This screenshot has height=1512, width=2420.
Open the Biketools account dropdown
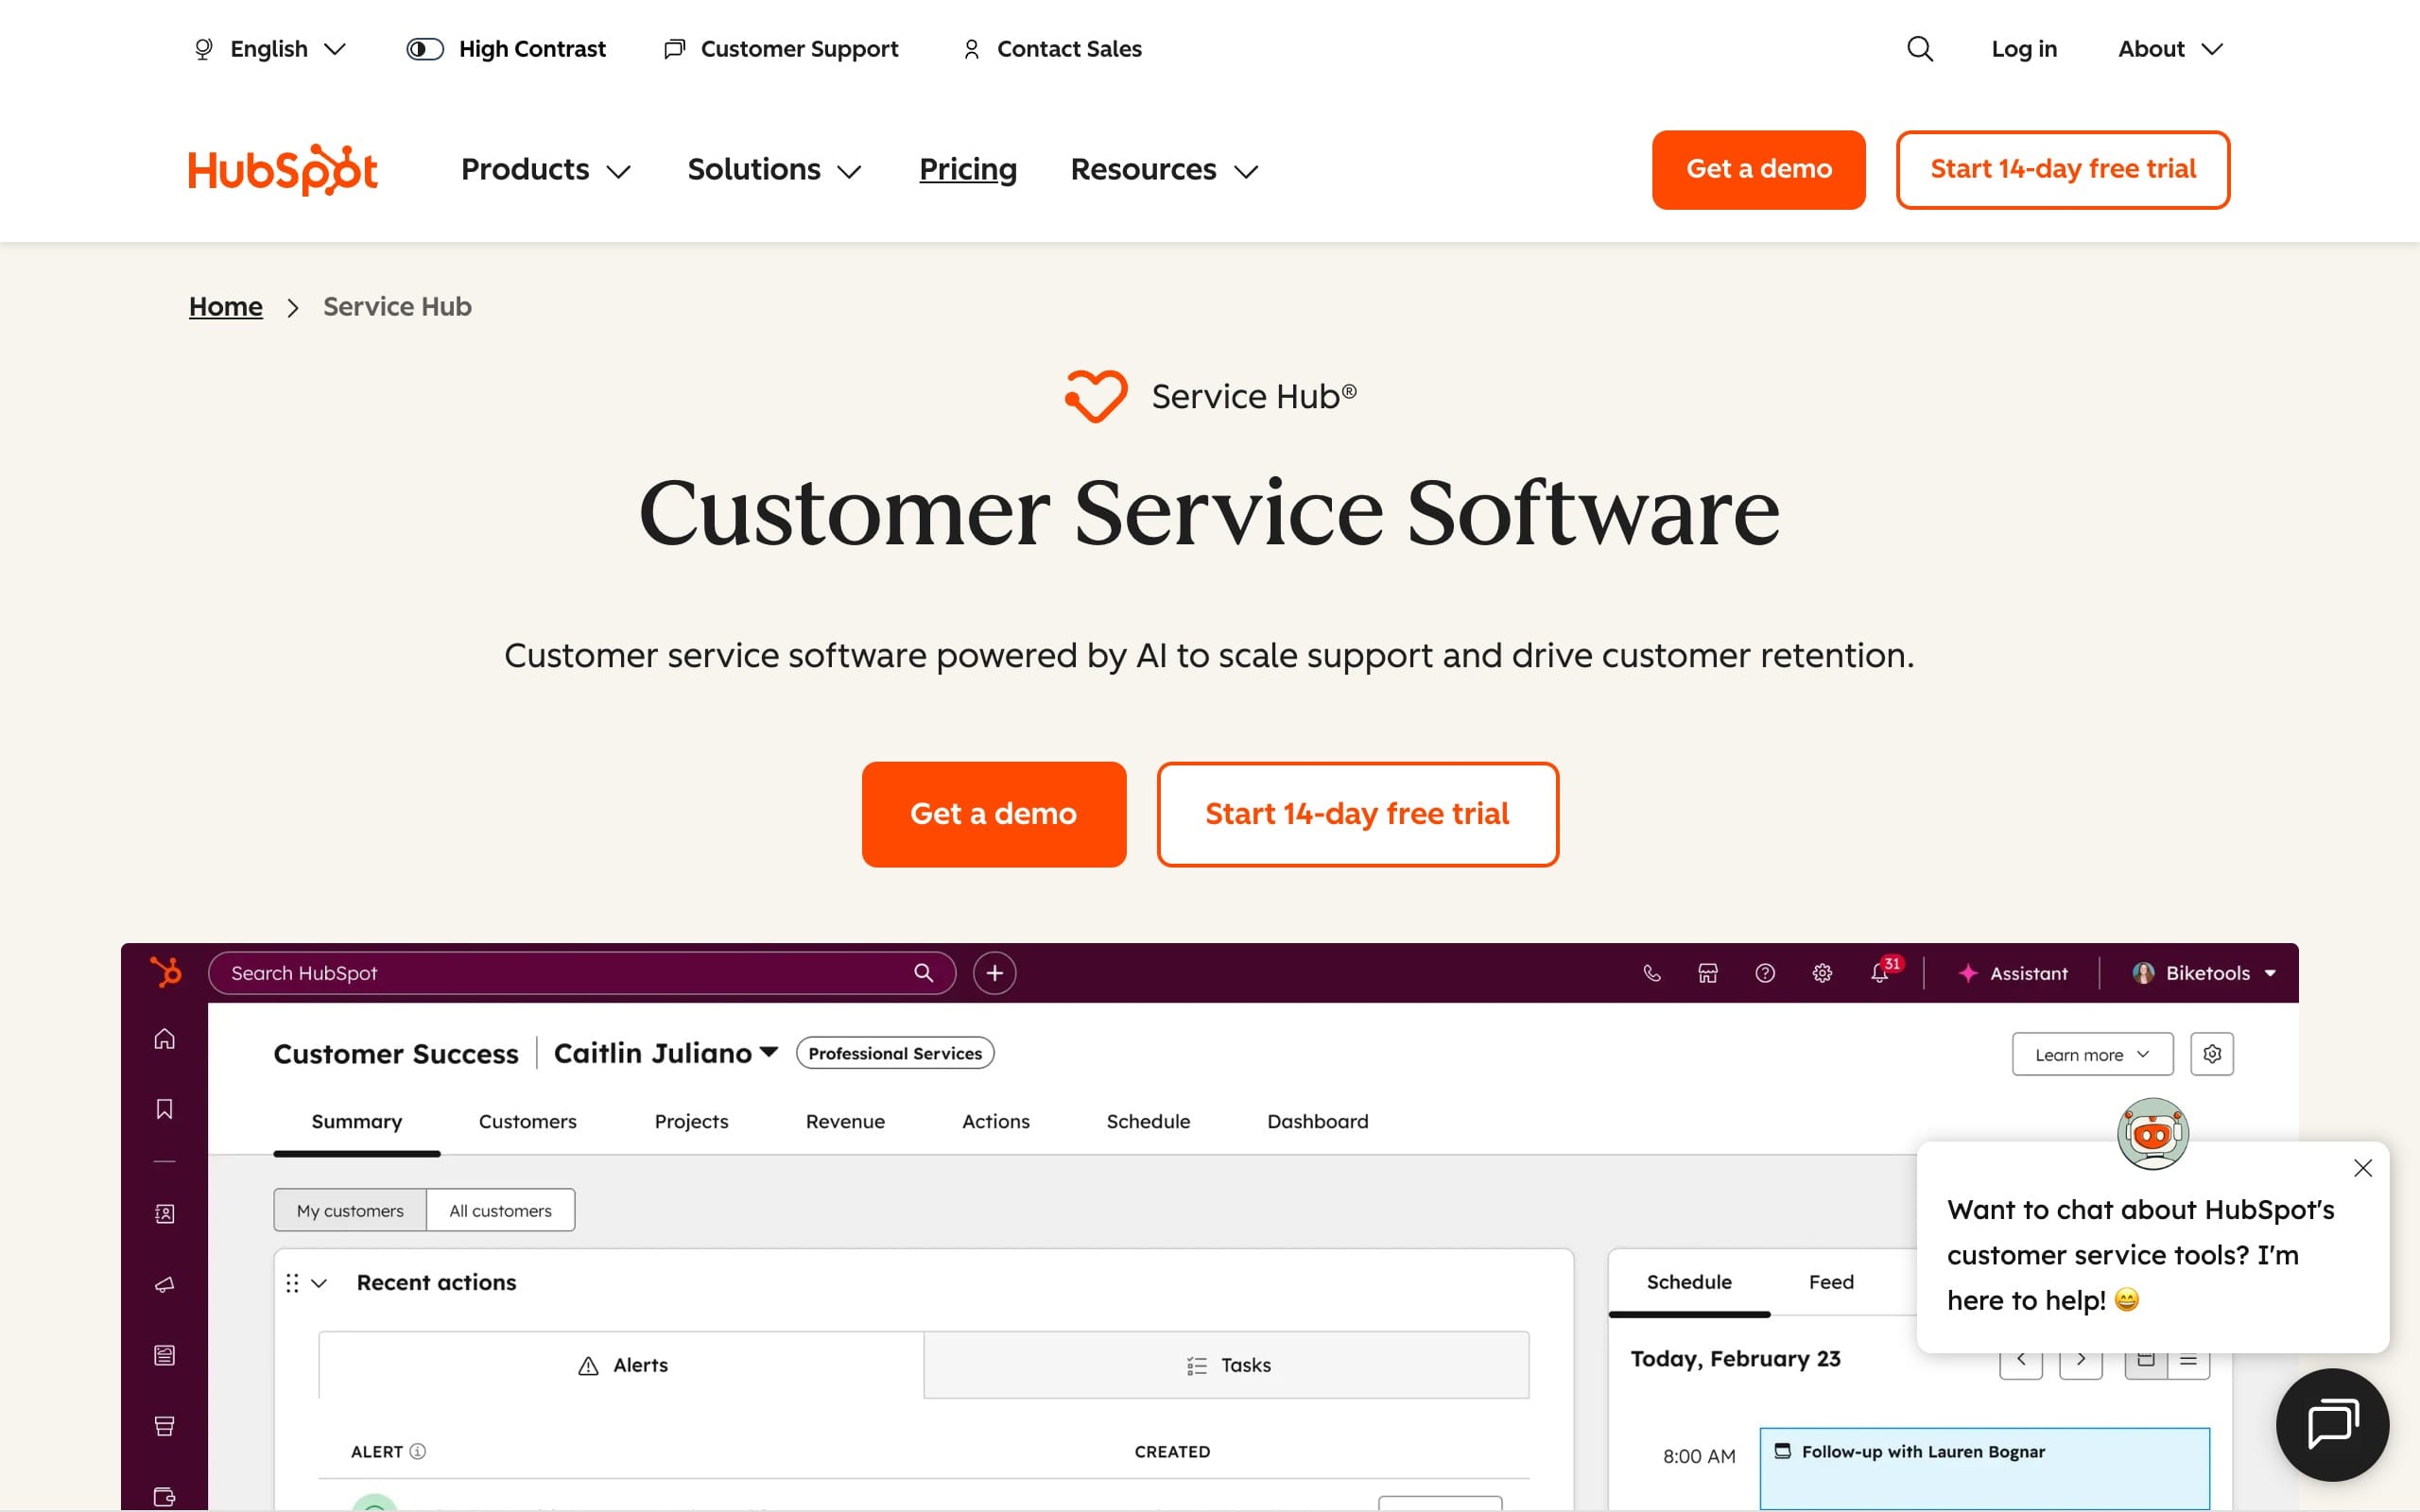tap(2206, 973)
